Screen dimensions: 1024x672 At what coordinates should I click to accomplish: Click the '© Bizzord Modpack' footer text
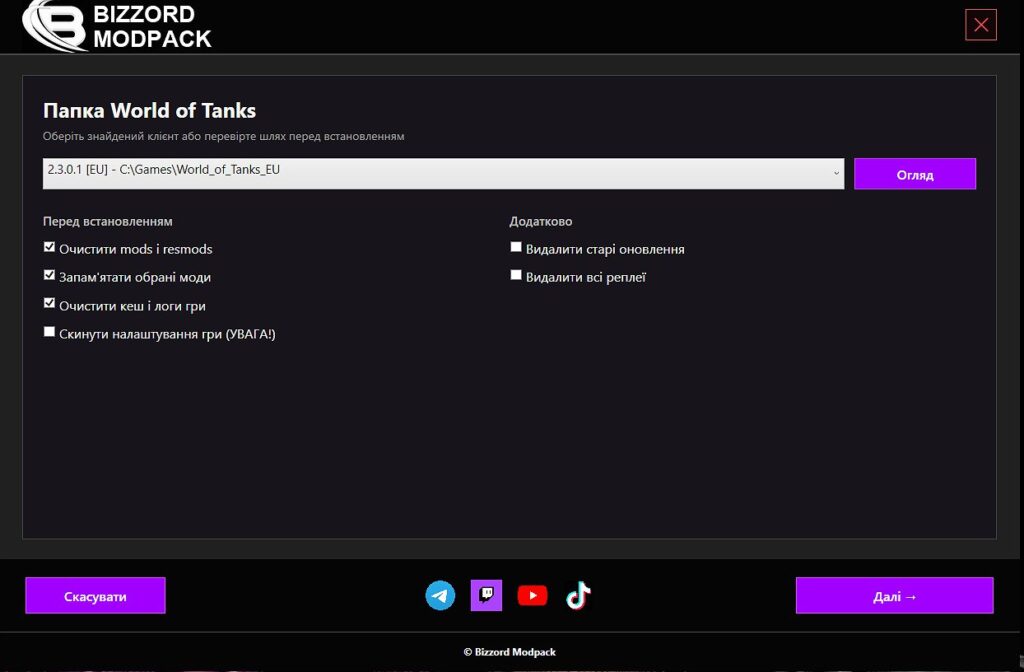(x=510, y=652)
